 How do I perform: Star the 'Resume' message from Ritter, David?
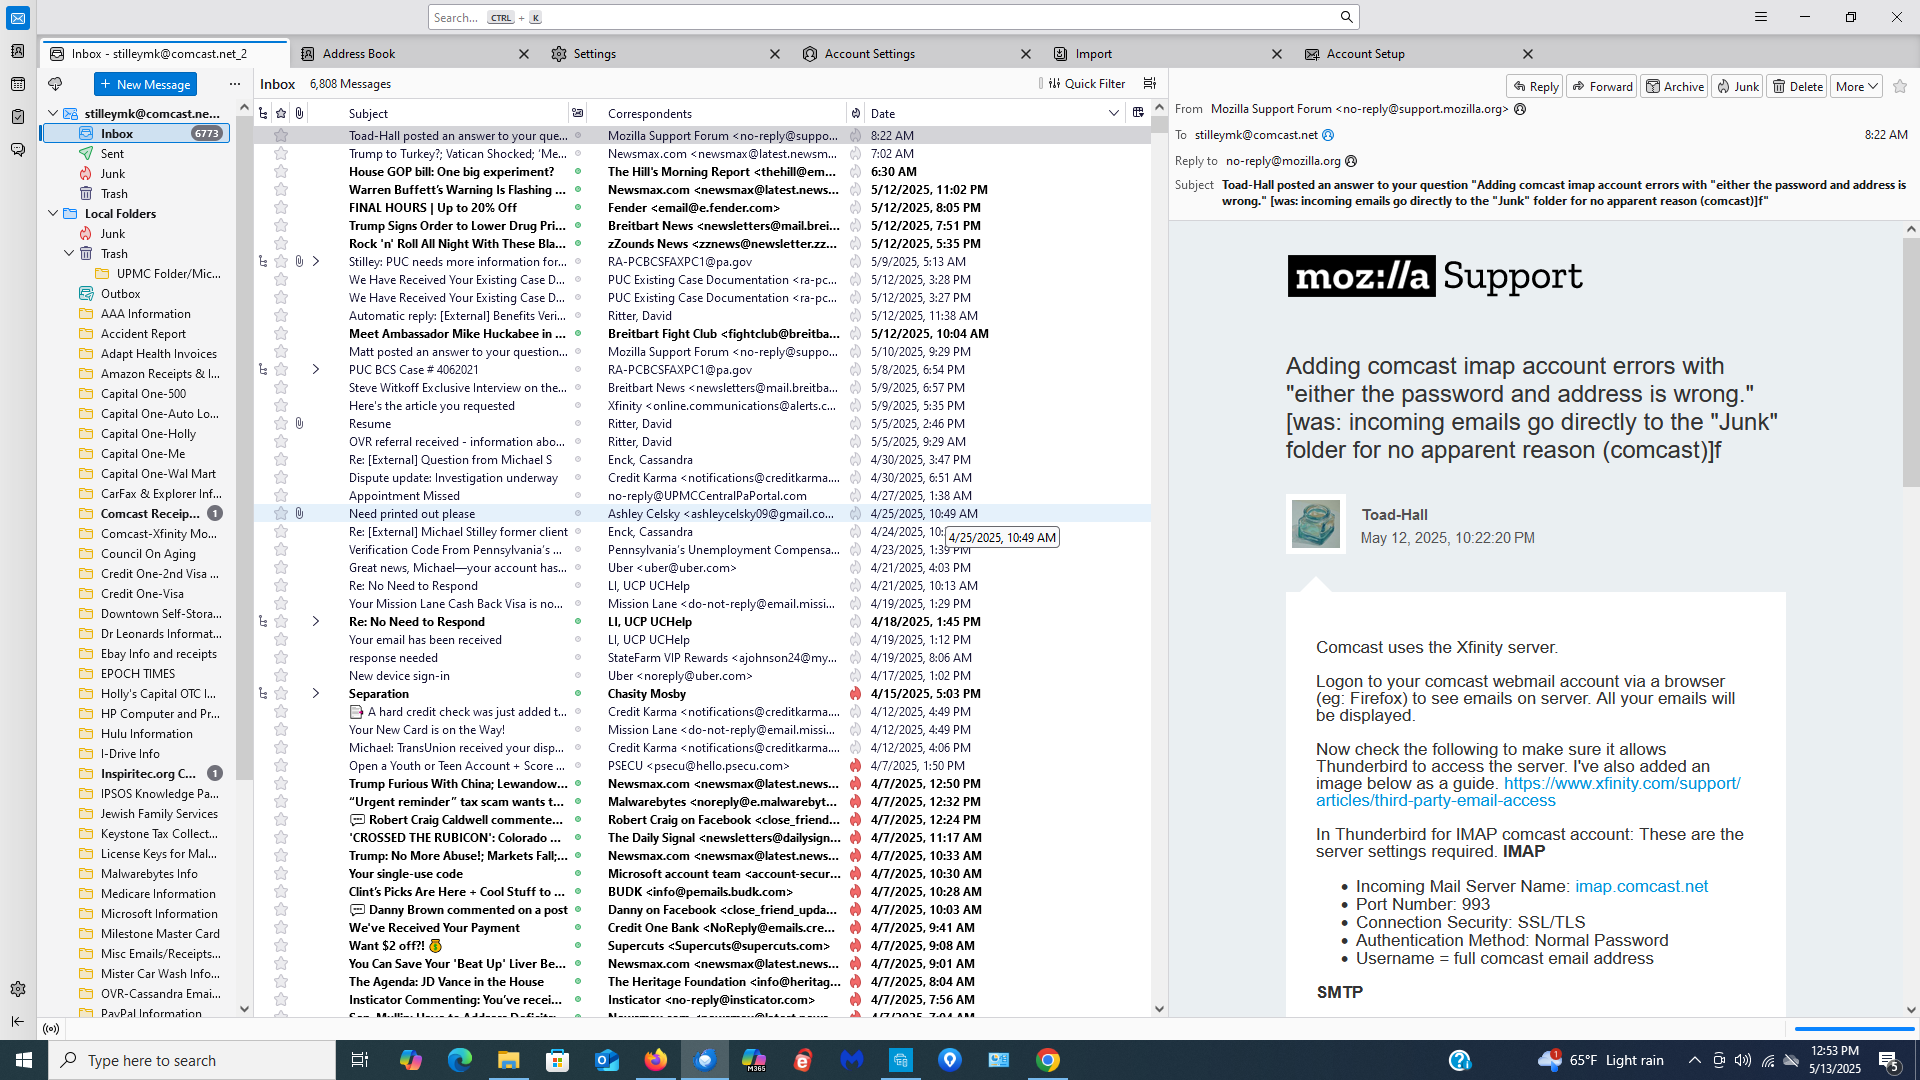pyautogui.click(x=281, y=424)
